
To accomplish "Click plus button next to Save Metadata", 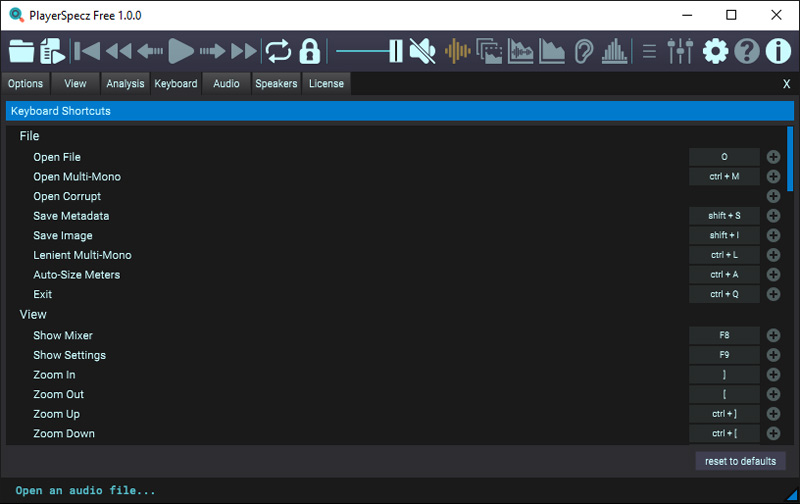I will [x=773, y=216].
